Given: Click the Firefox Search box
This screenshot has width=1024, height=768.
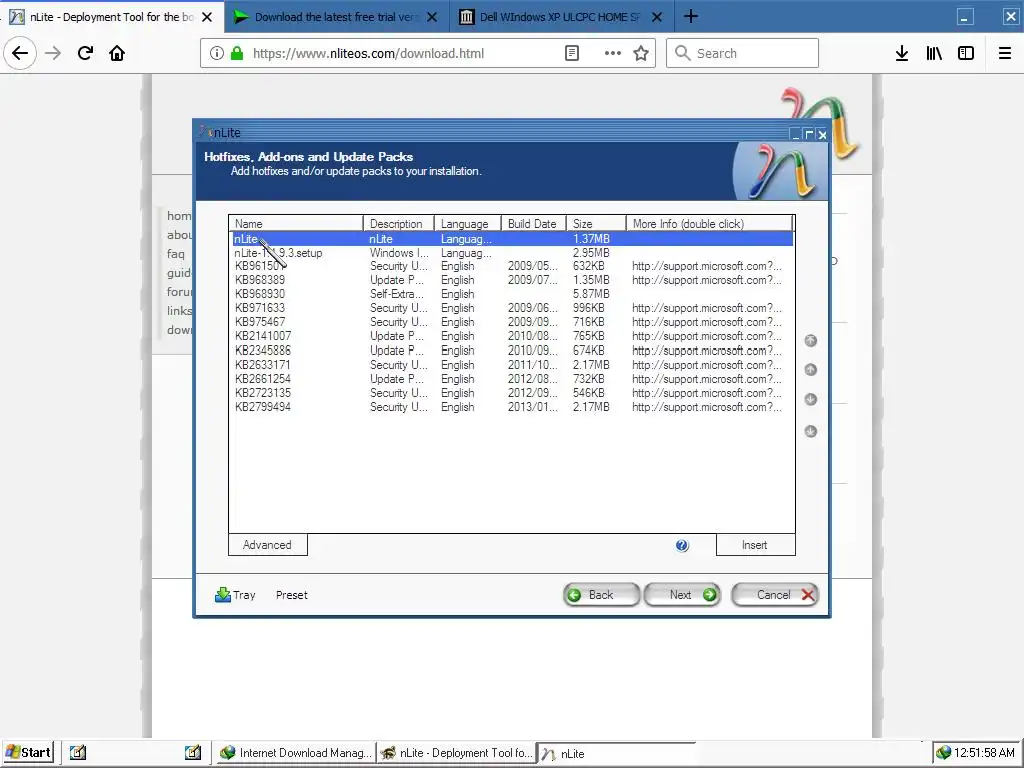Looking at the screenshot, I should 743,54.
